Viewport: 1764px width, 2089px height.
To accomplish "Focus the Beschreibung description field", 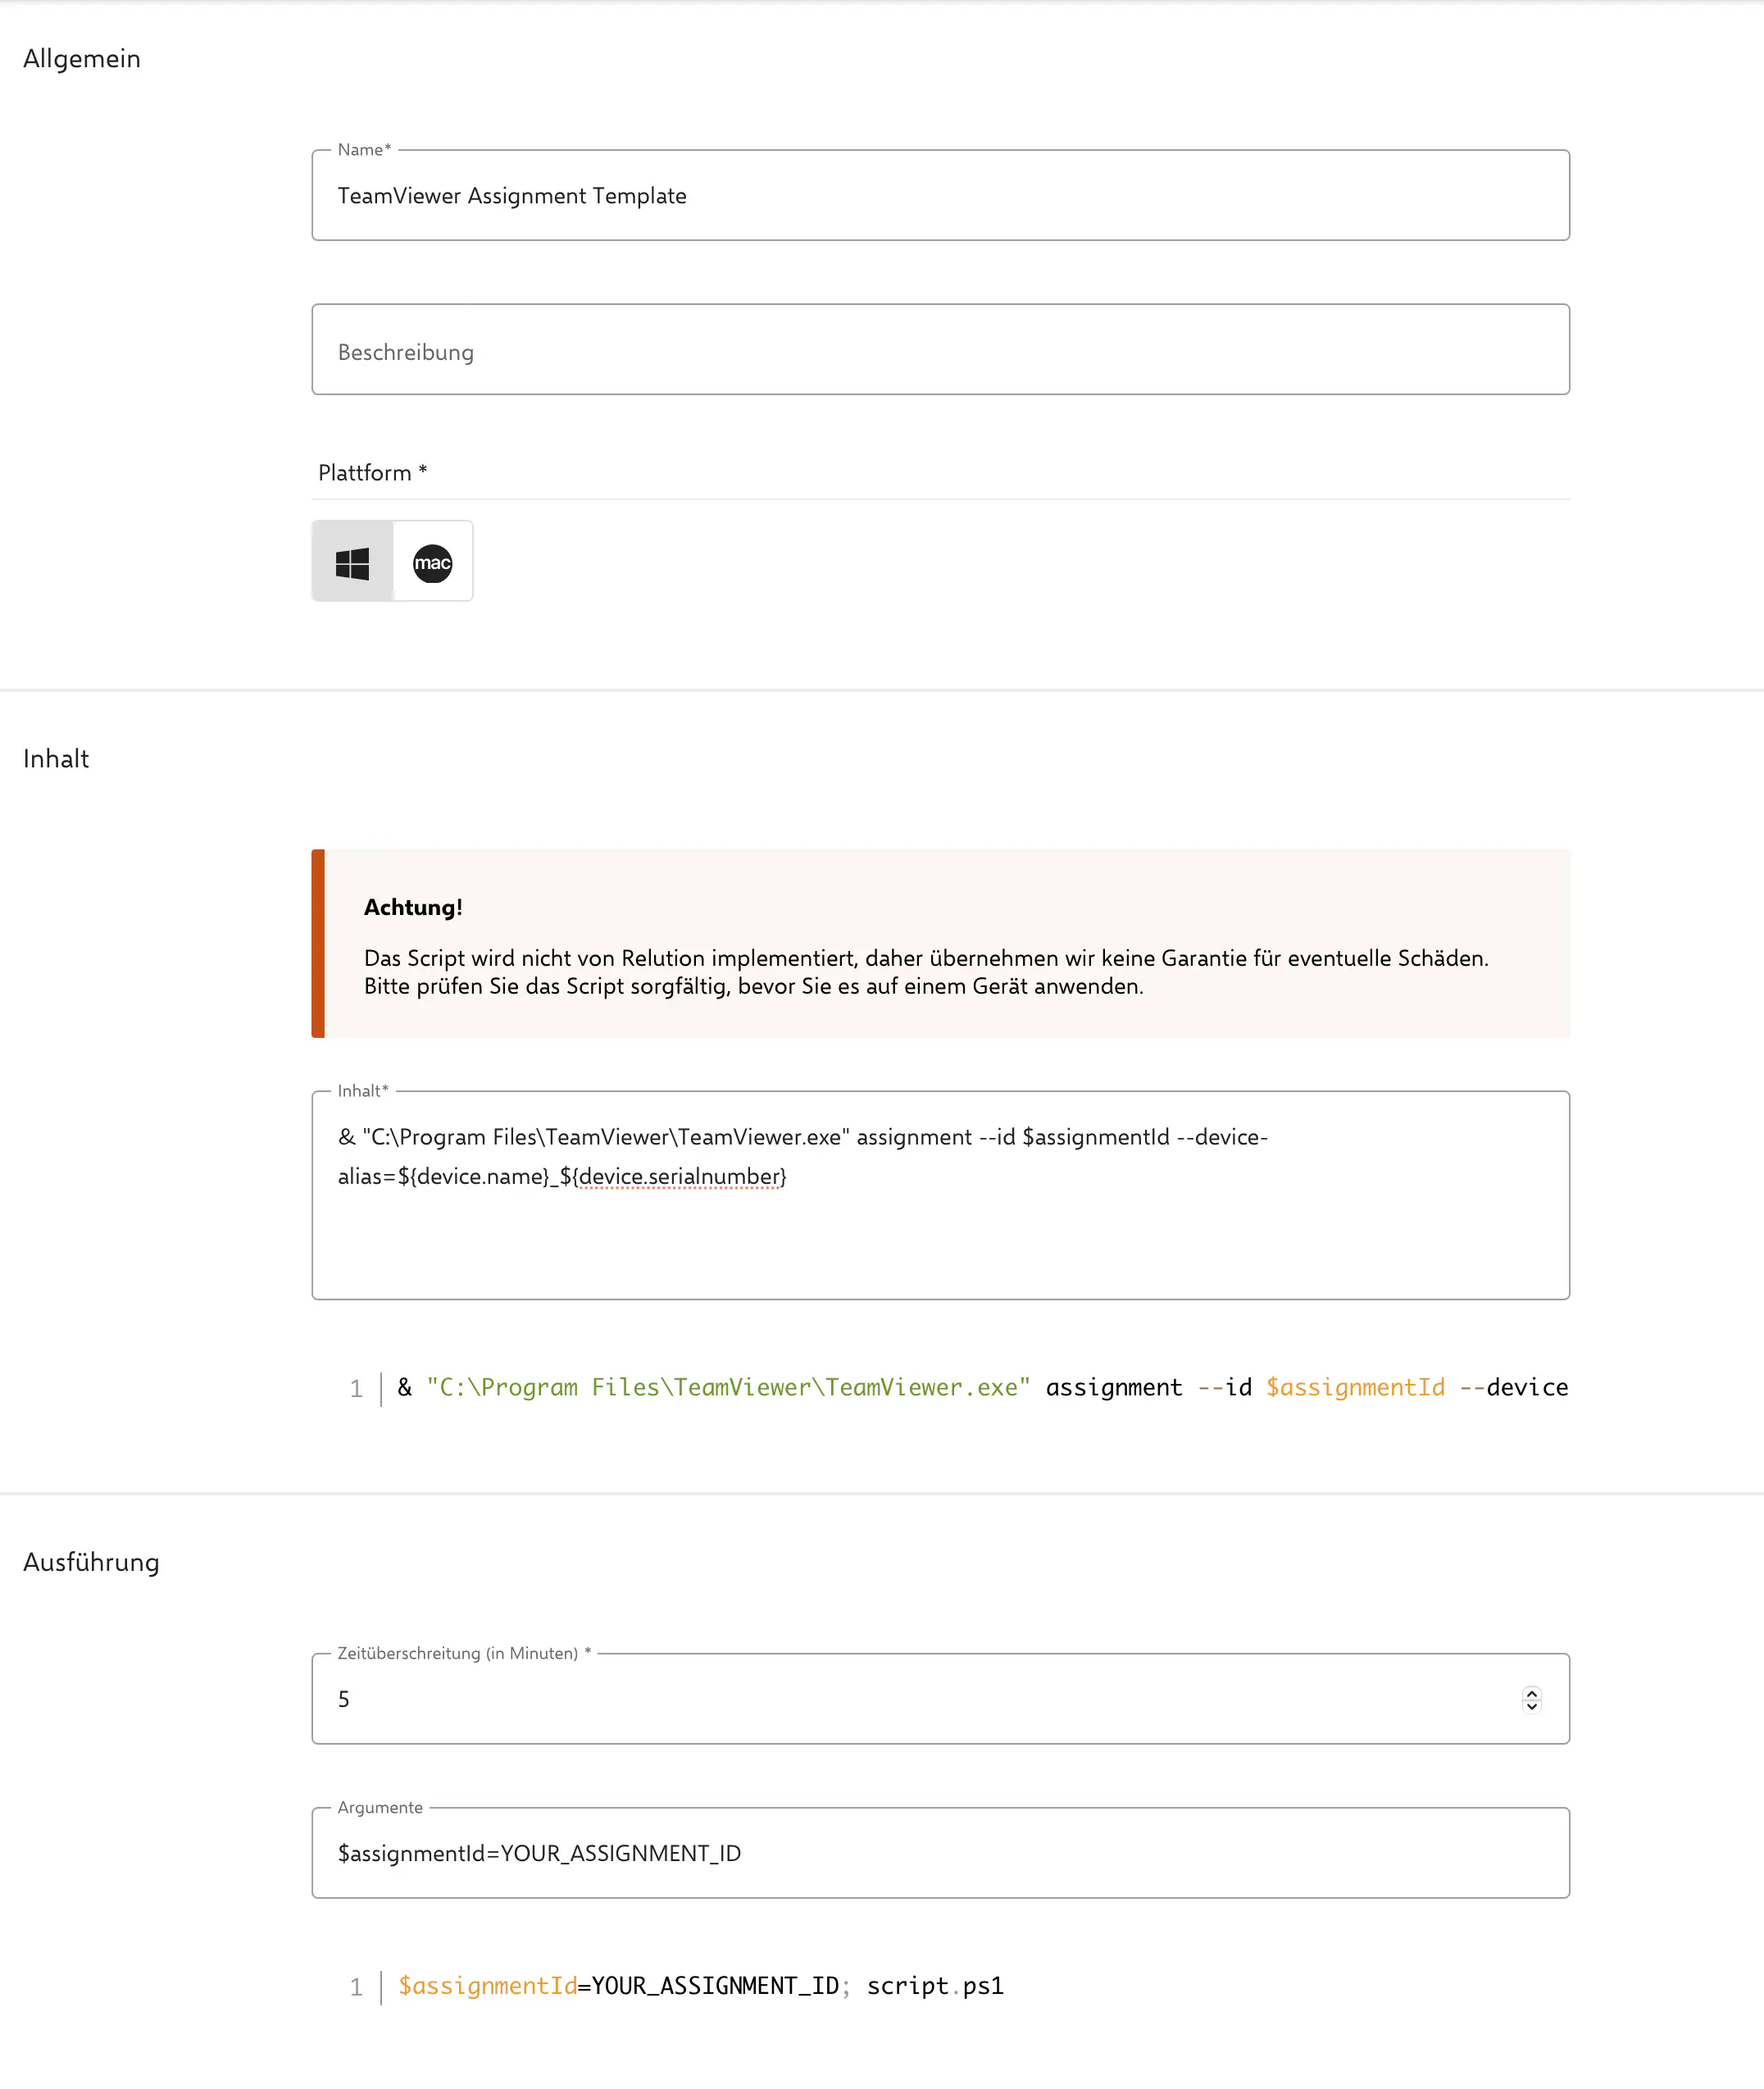I will 940,351.
